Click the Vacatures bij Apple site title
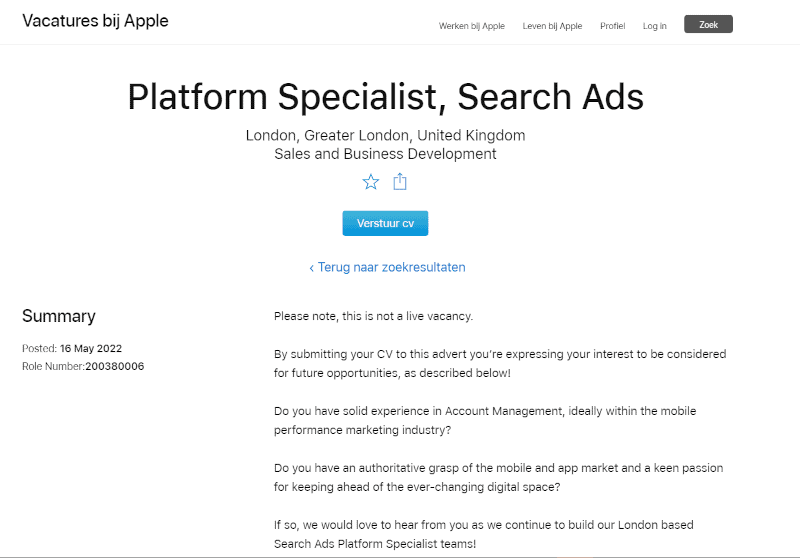This screenshot has height=558, width=800. tap(95, 21)
